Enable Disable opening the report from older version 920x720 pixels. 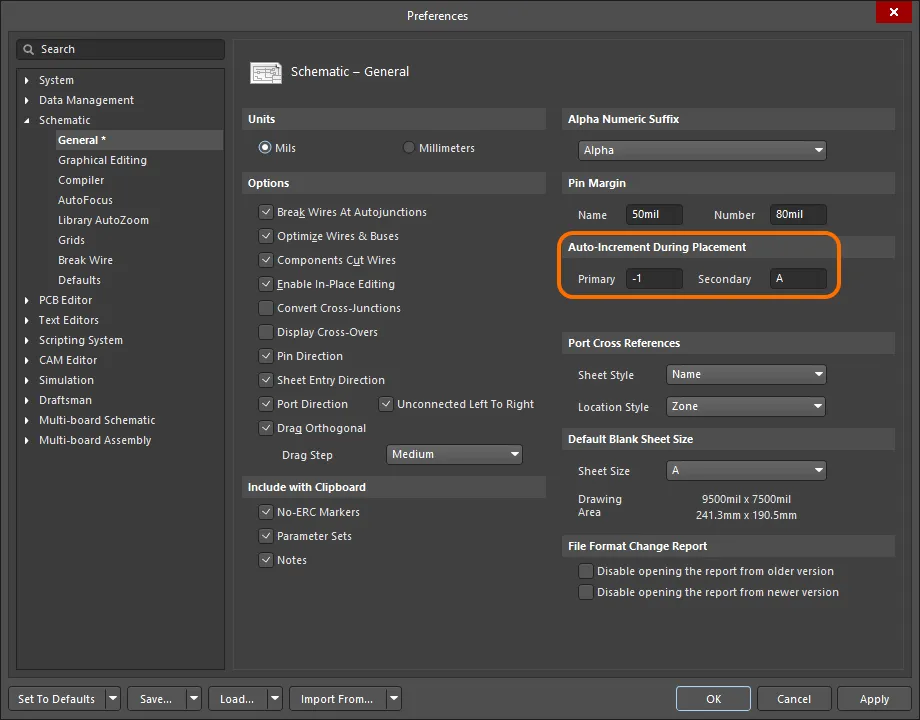pos(586,570)
